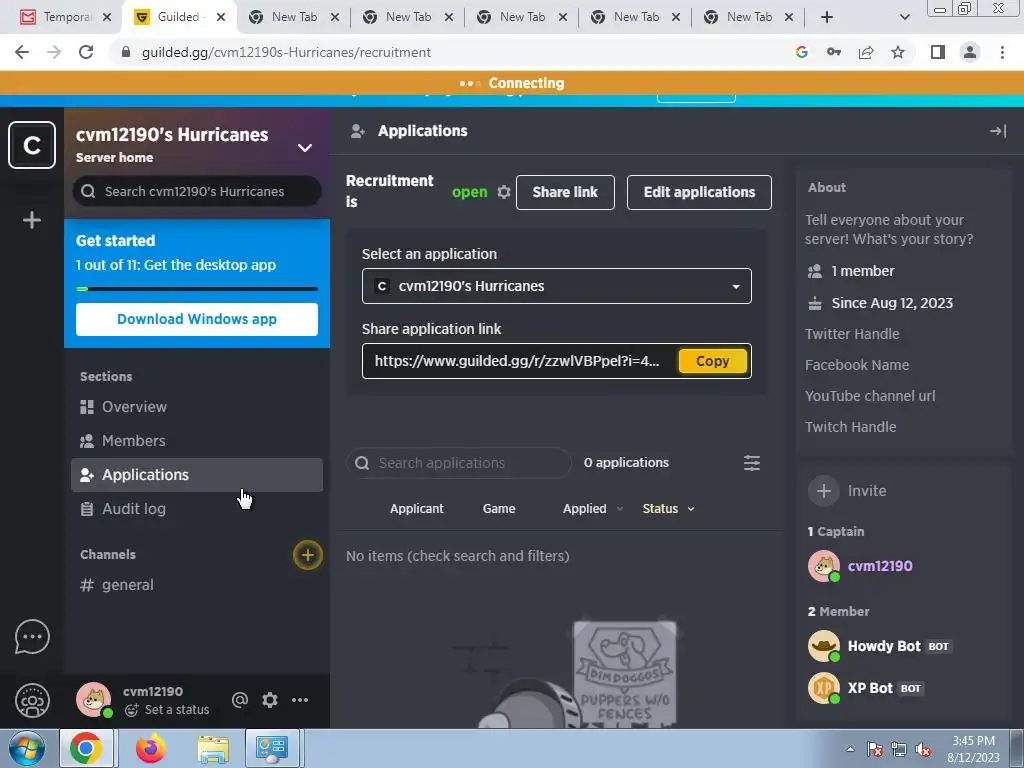This screenshot has width=1024, height=768.
Task: Click the Google icon in the address bar
Action: (x=802, y=52)
